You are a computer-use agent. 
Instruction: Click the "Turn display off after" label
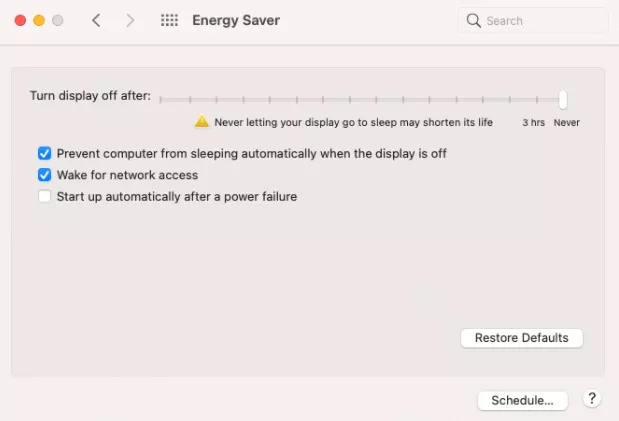tap(90, 96)
